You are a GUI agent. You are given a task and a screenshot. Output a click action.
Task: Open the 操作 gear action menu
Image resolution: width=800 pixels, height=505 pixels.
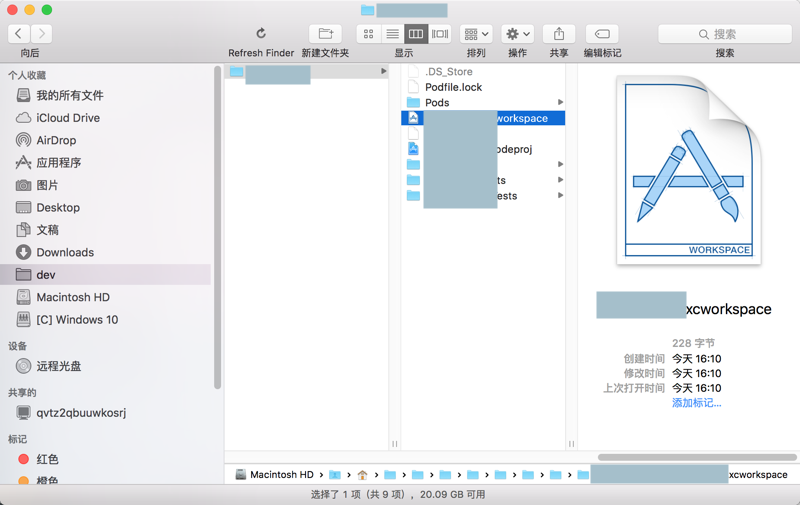pos(517,34)
